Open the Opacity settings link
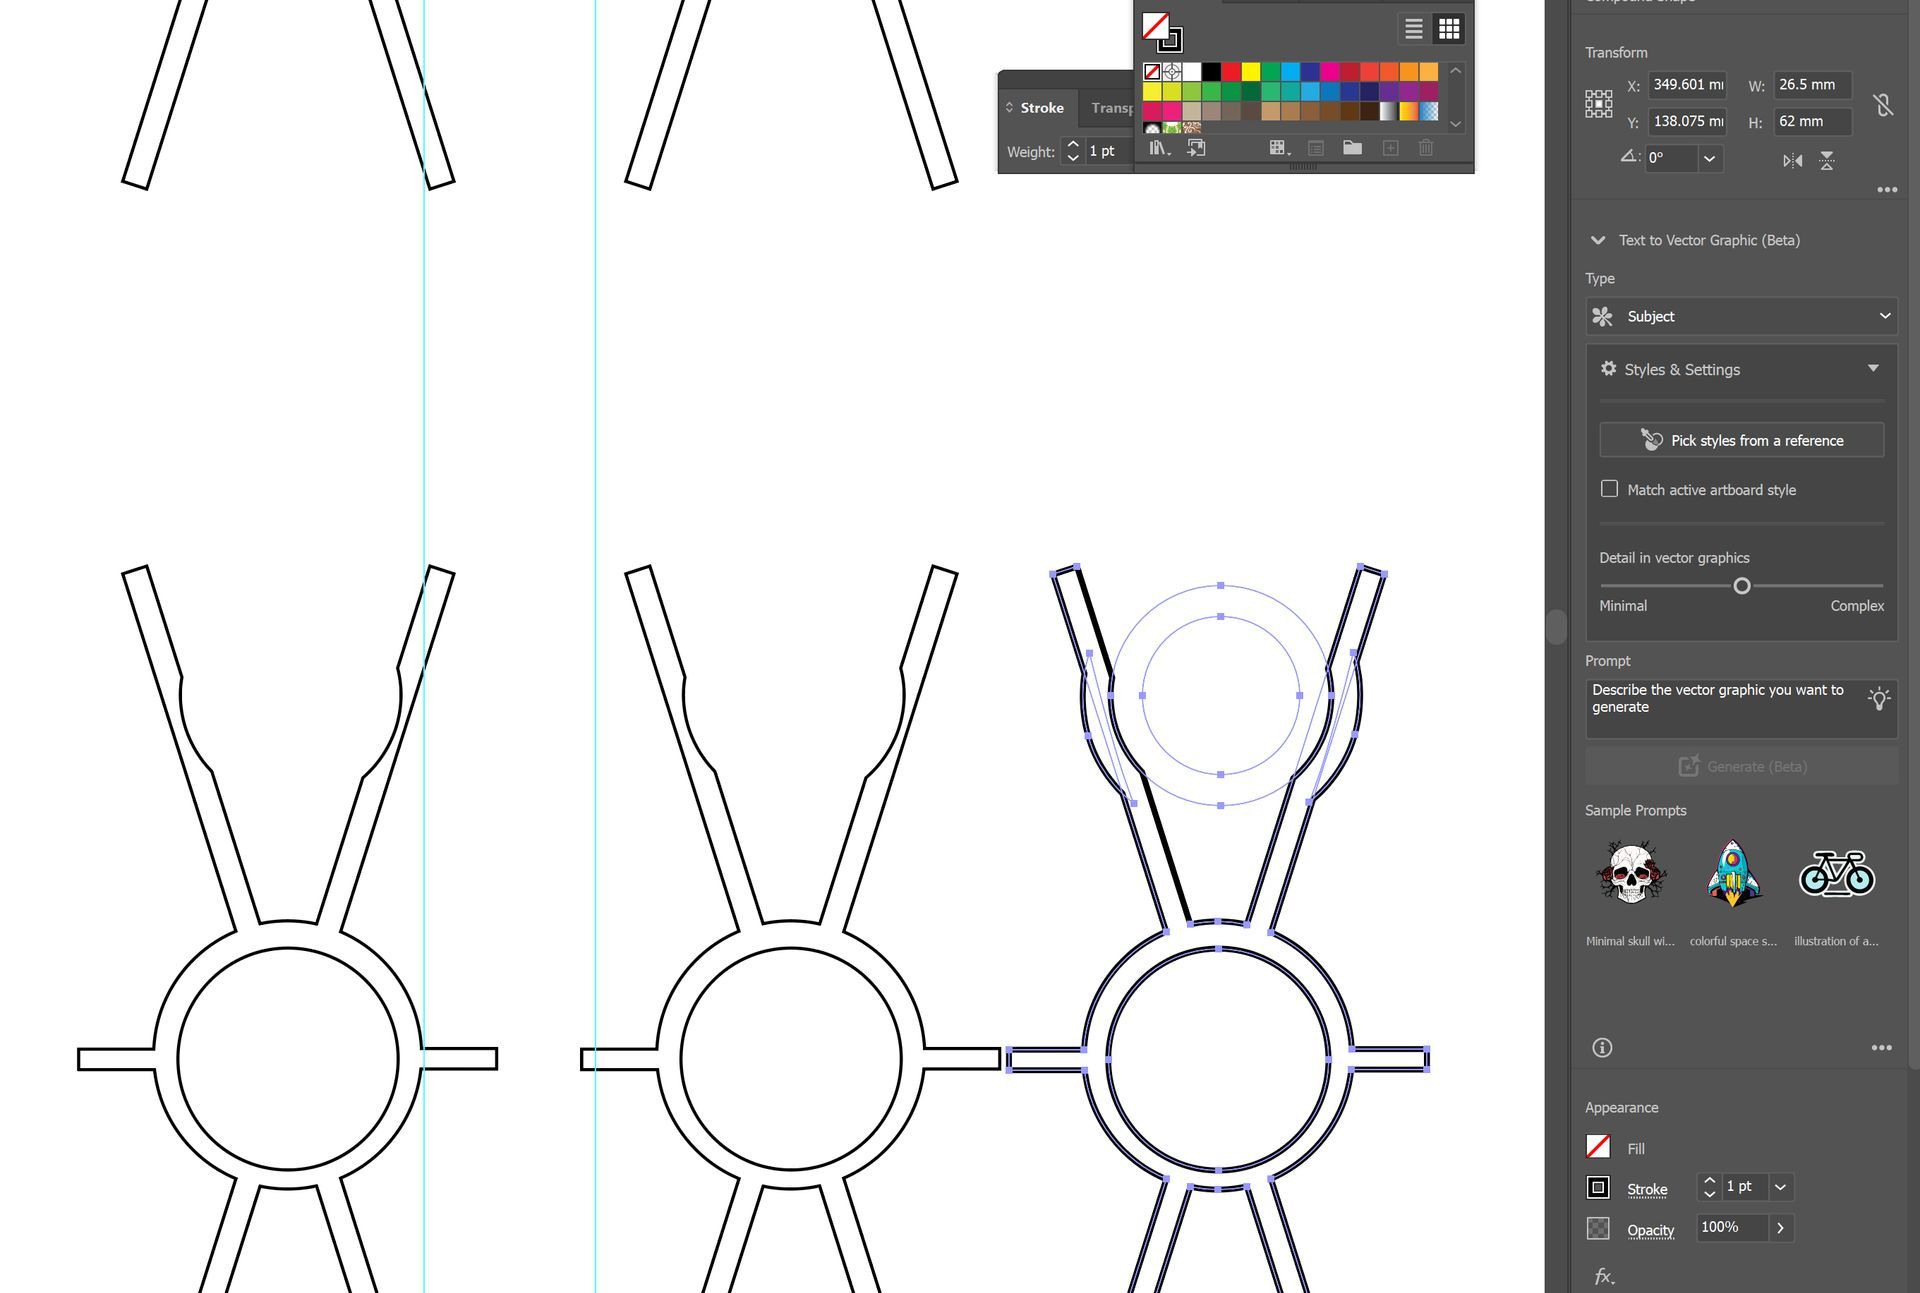 pos(1650,1230)
